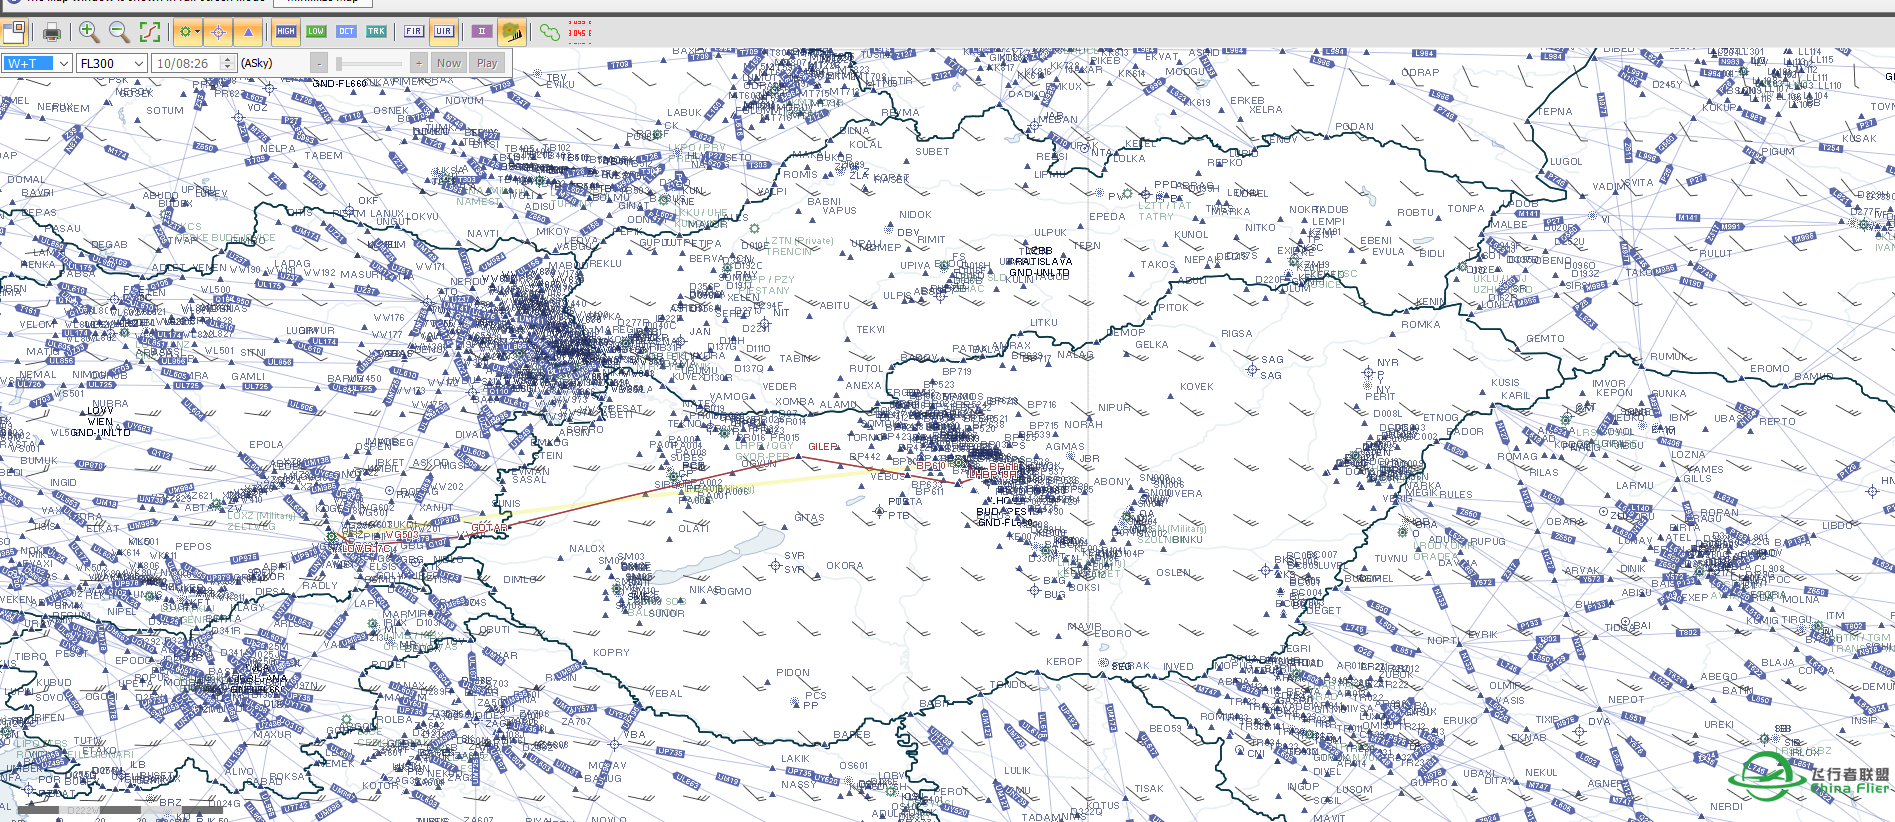Click the red dashed vertical profile icon
The image size is (1895, 822).
coord(580,32)
